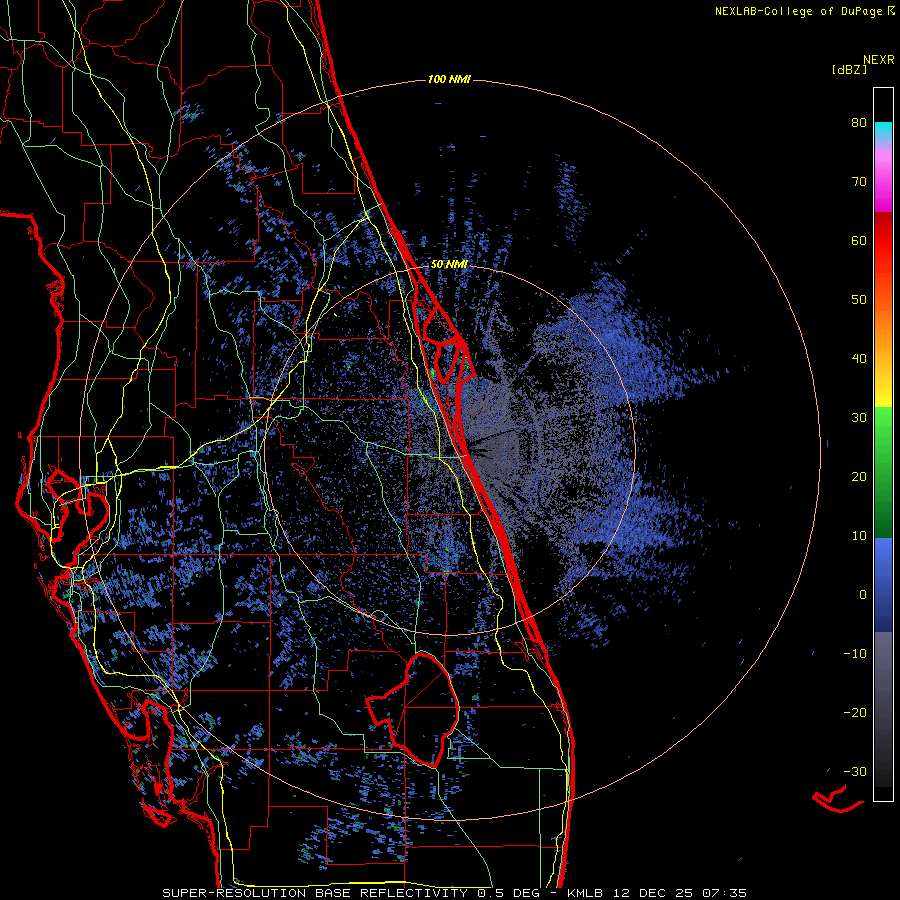Click the 70 value on the dBZ scale
900x900 pixels.
point(859,182)
